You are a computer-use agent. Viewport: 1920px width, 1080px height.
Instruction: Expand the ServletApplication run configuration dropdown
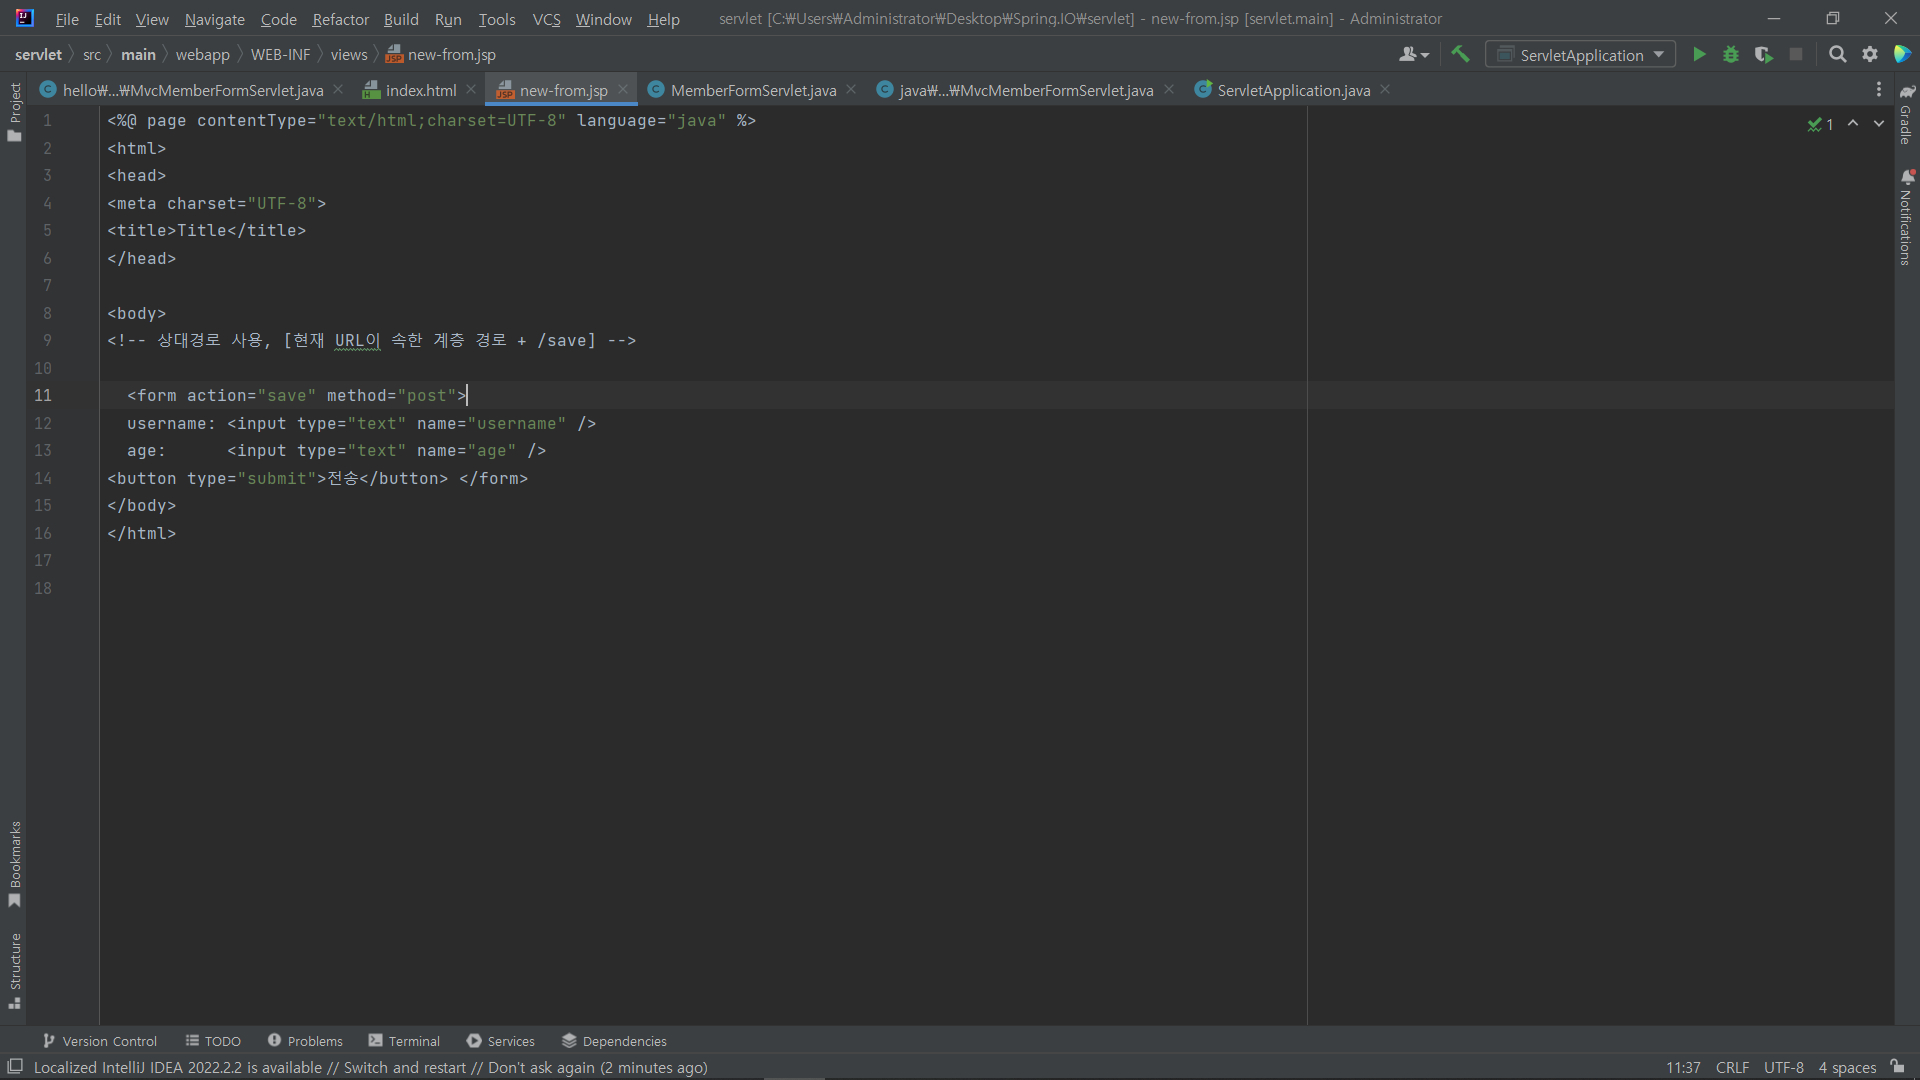[x=1580, y=55]
